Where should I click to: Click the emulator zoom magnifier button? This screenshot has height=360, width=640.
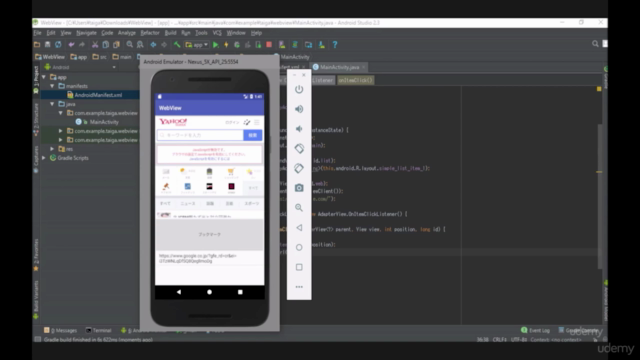click(299, 207)
